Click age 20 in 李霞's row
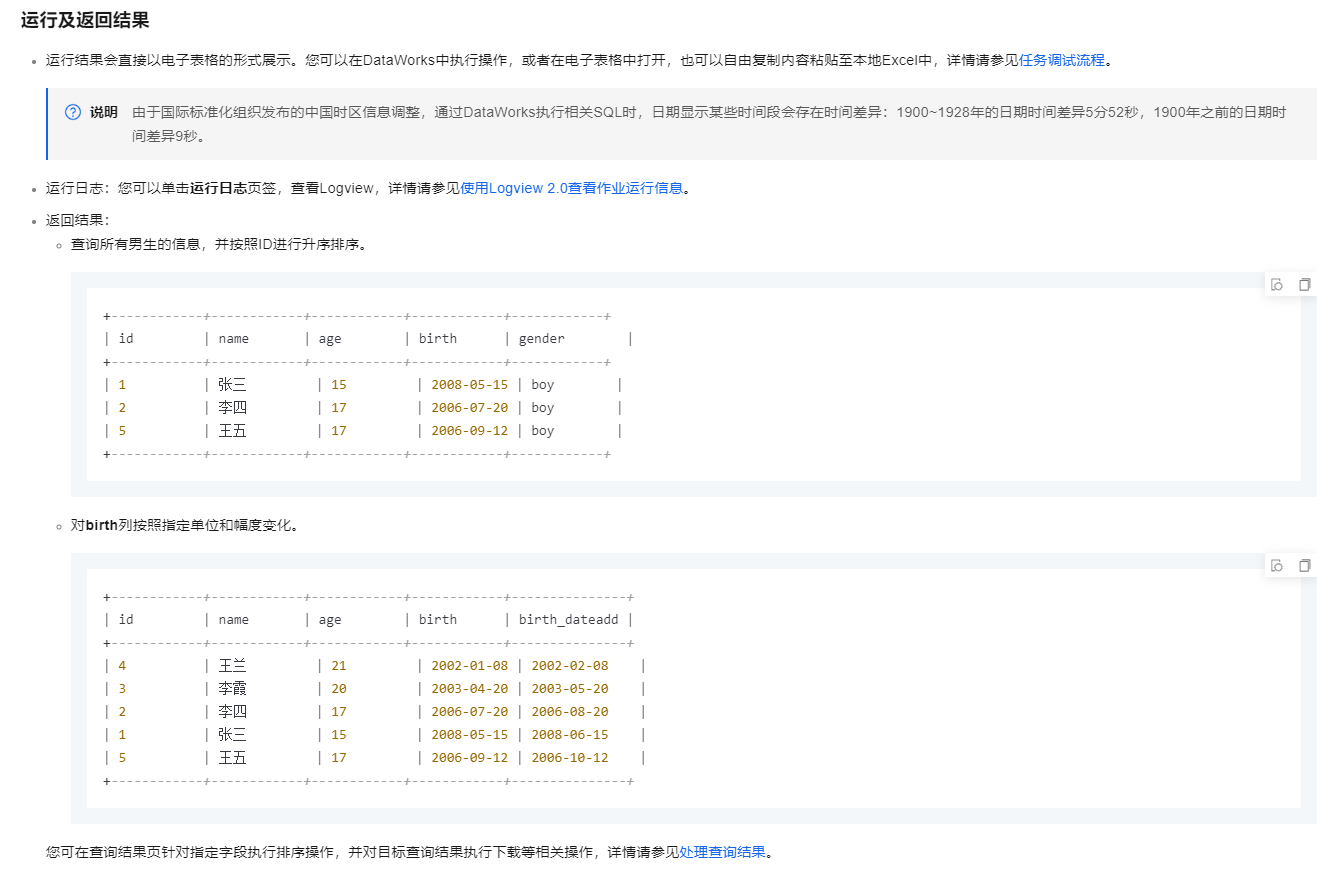 pos(339,689)
